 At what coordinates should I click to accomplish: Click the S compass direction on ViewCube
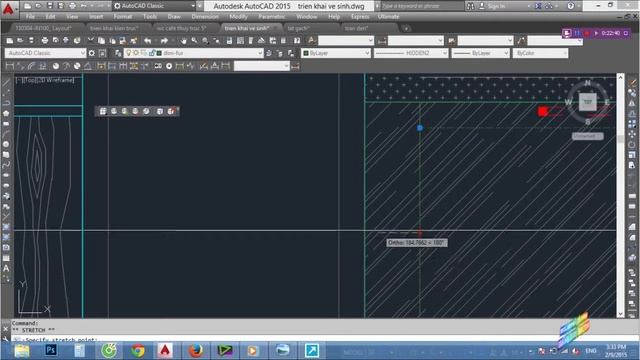pos(588,122)
